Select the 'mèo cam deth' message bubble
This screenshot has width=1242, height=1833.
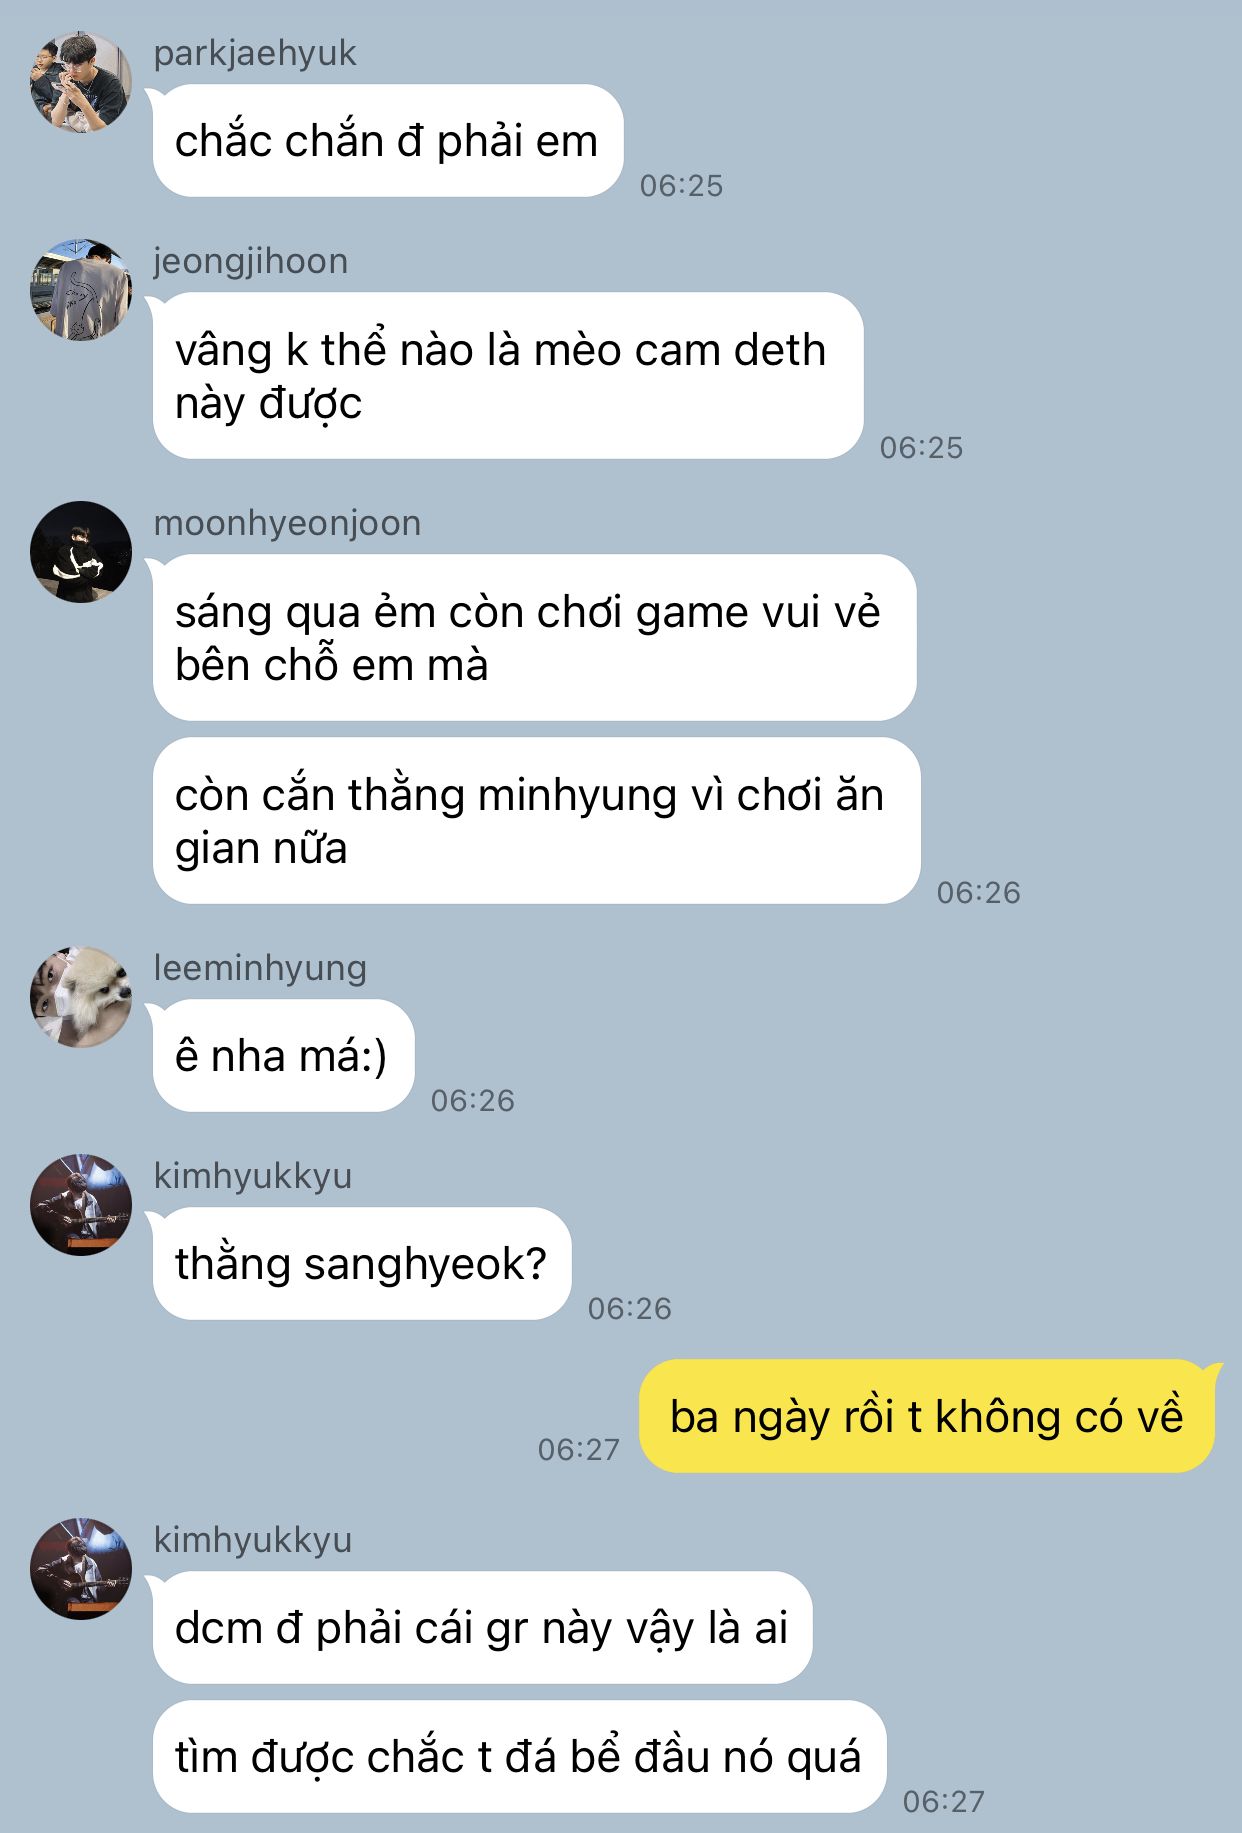[508, 376]
